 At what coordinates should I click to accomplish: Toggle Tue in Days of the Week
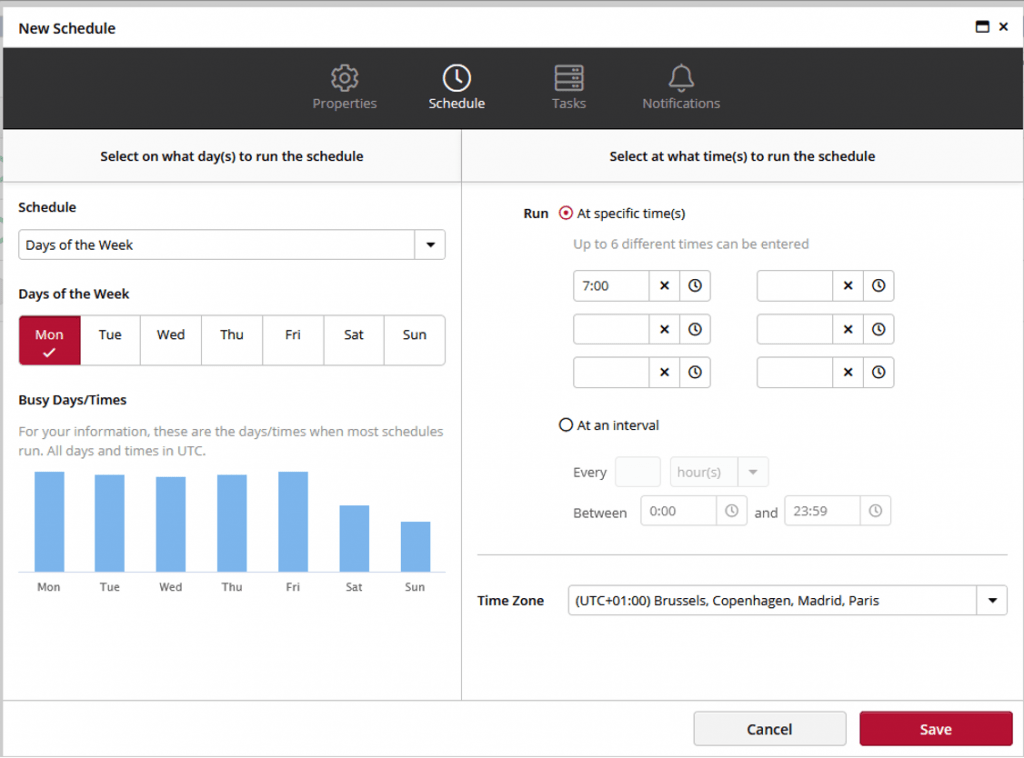[110, 341]
